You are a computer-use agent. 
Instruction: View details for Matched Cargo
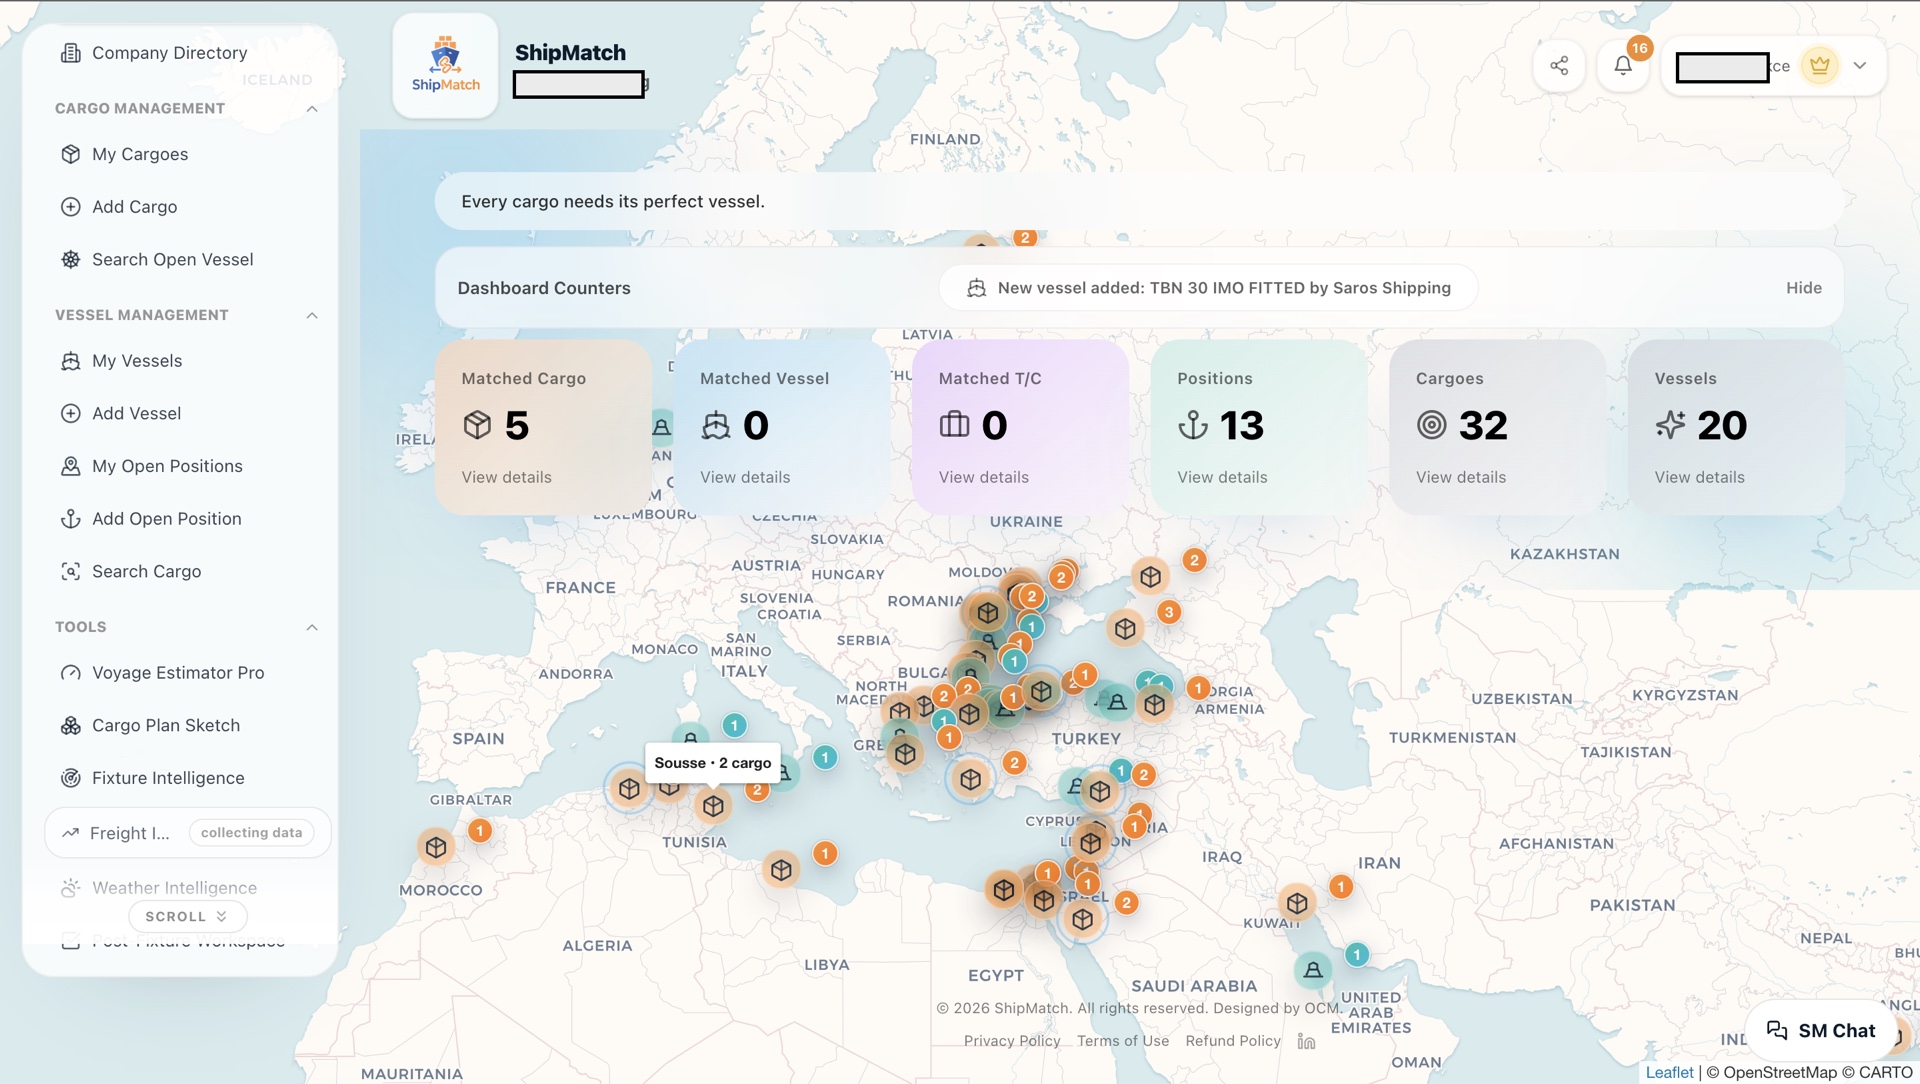pyautogui.click(x=505, y=477)
